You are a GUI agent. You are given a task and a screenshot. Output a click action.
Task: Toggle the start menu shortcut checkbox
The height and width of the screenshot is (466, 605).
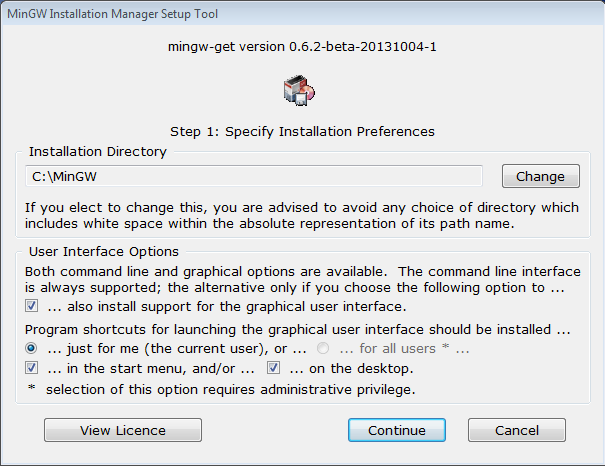pyautogui.click(x=33, y=368)
